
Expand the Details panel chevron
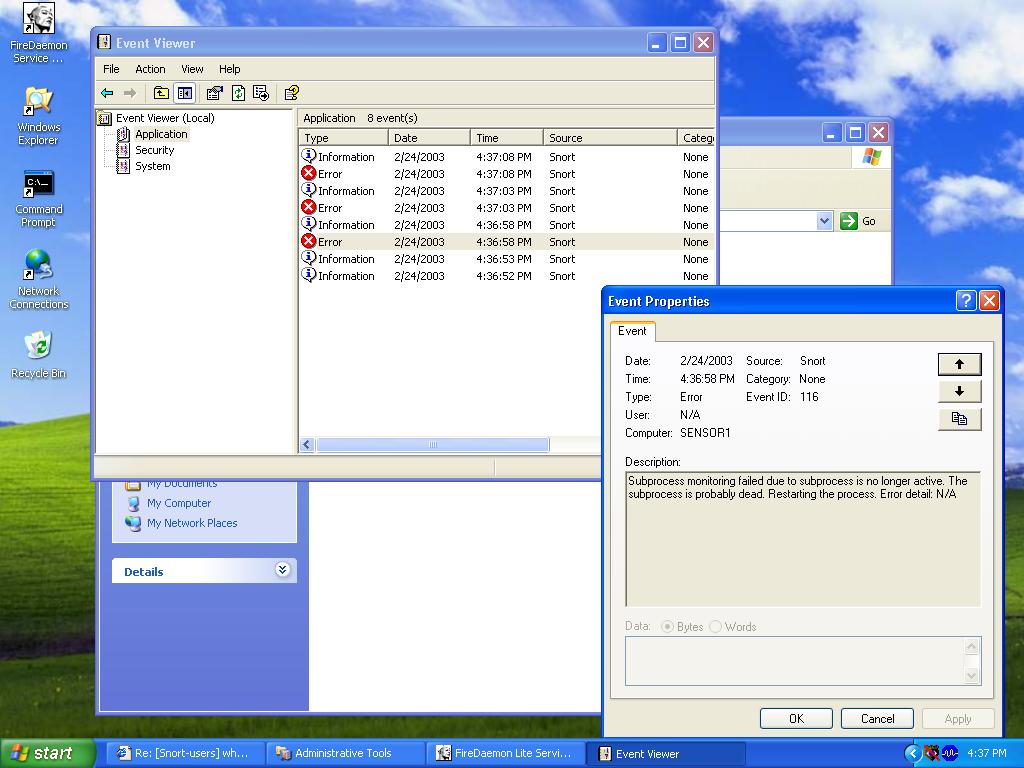(282, 570)
